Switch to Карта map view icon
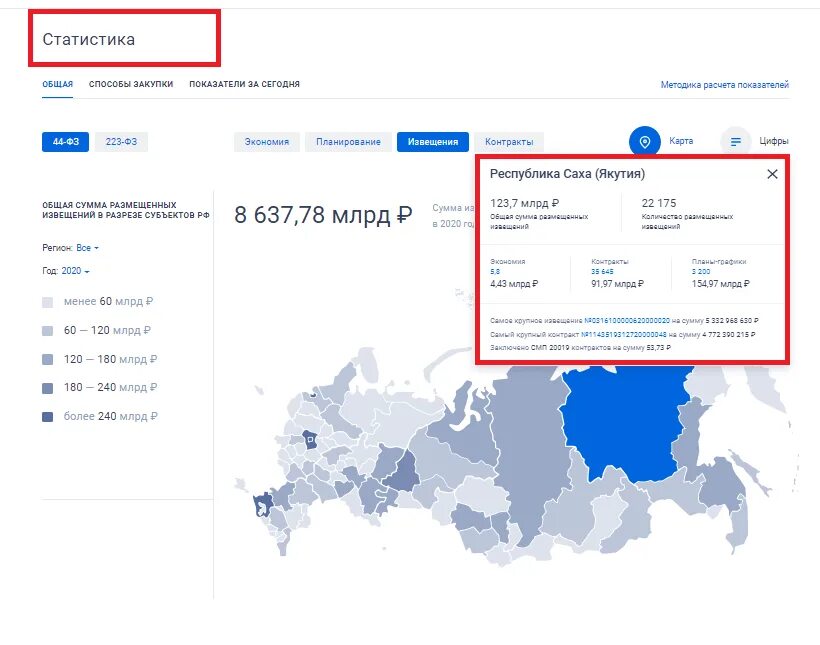Screen dimensions: 820x645 tap(645, 141)
